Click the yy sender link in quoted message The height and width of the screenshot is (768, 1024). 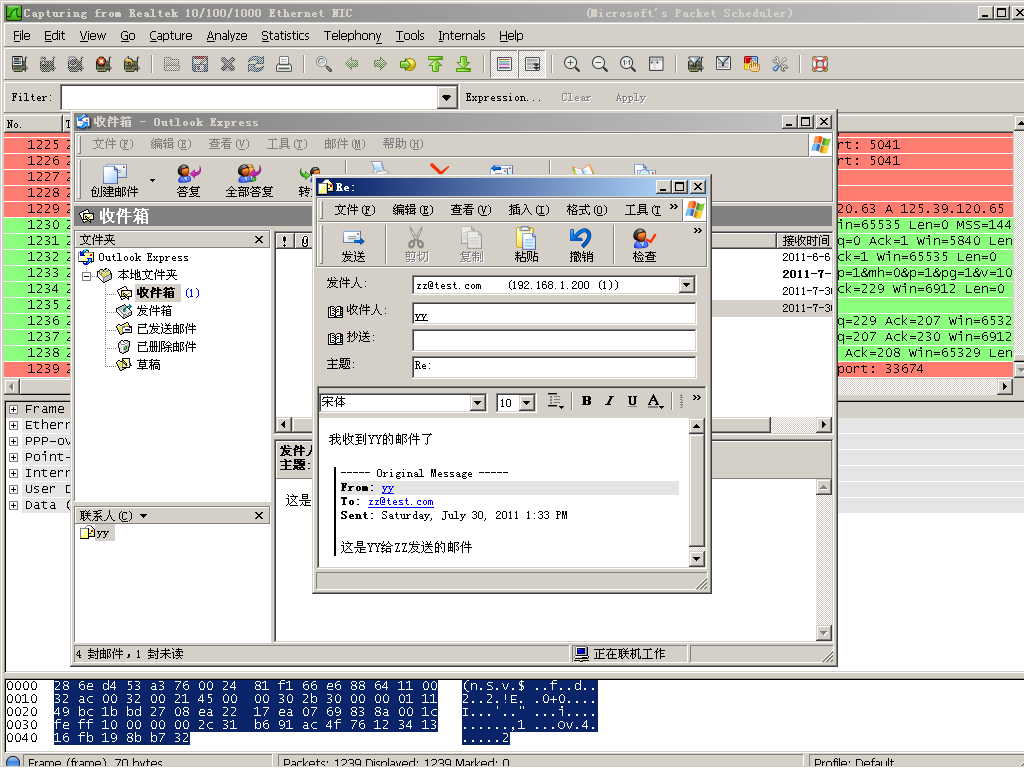click(x=387, y=488)
